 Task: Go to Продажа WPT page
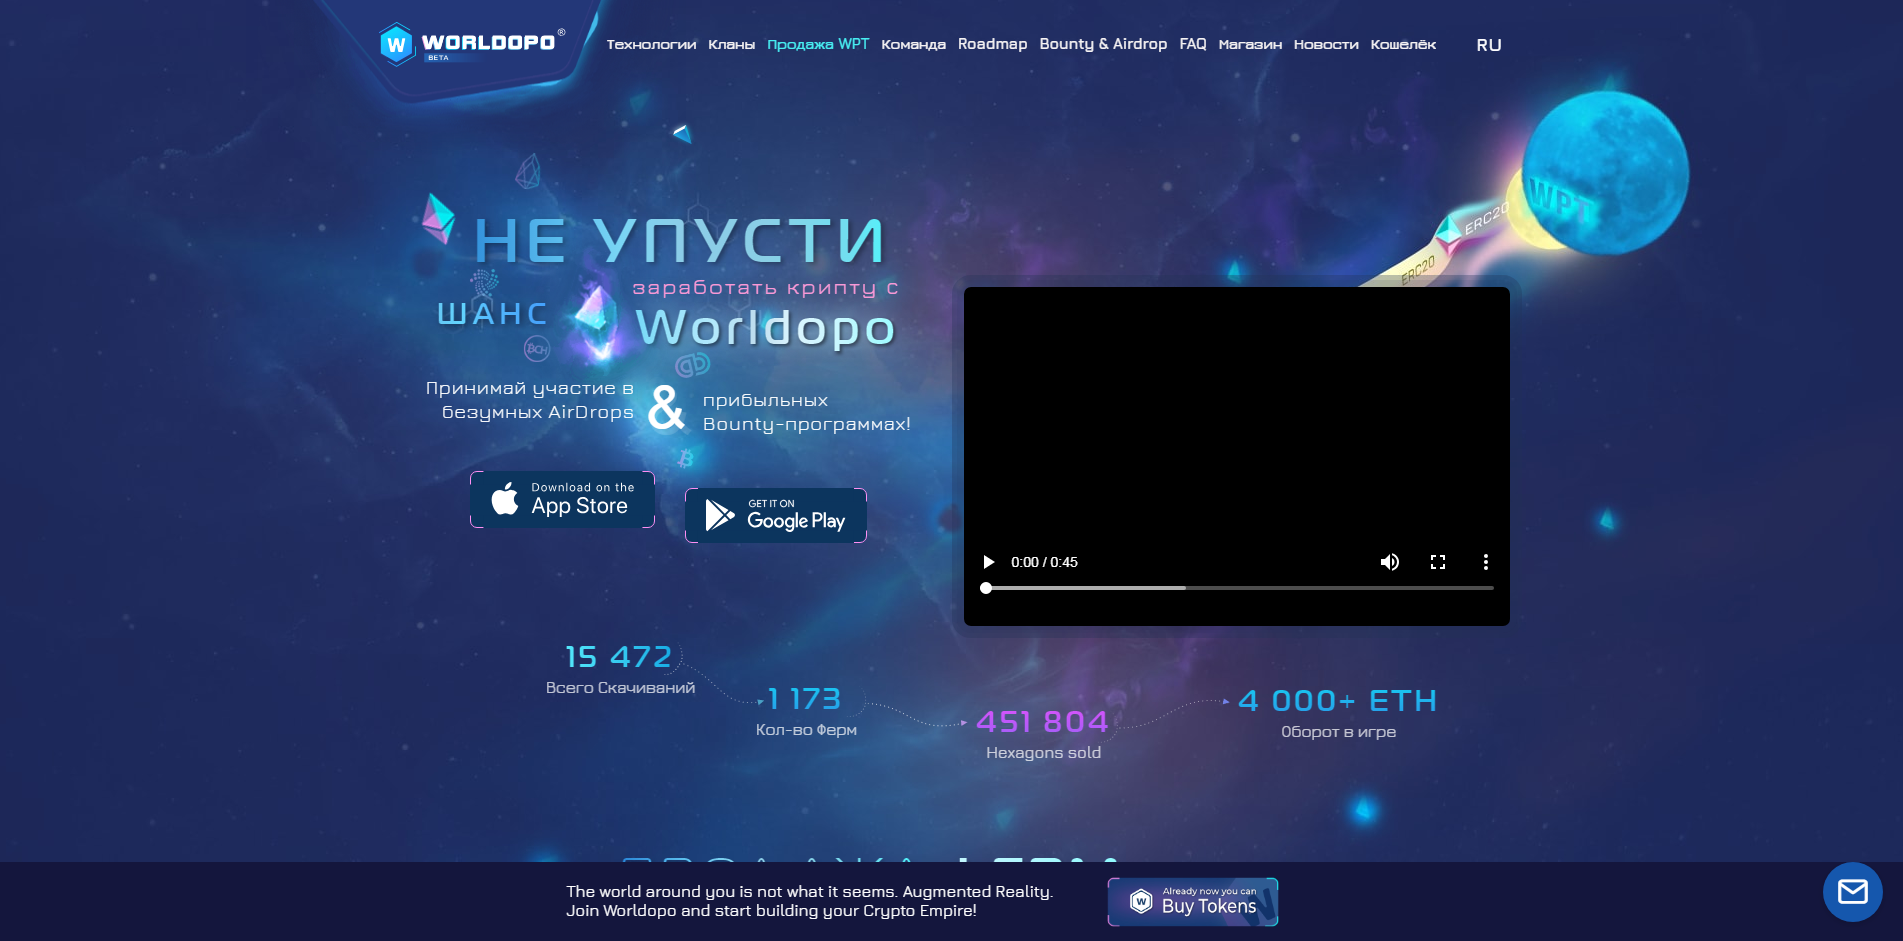818,44
